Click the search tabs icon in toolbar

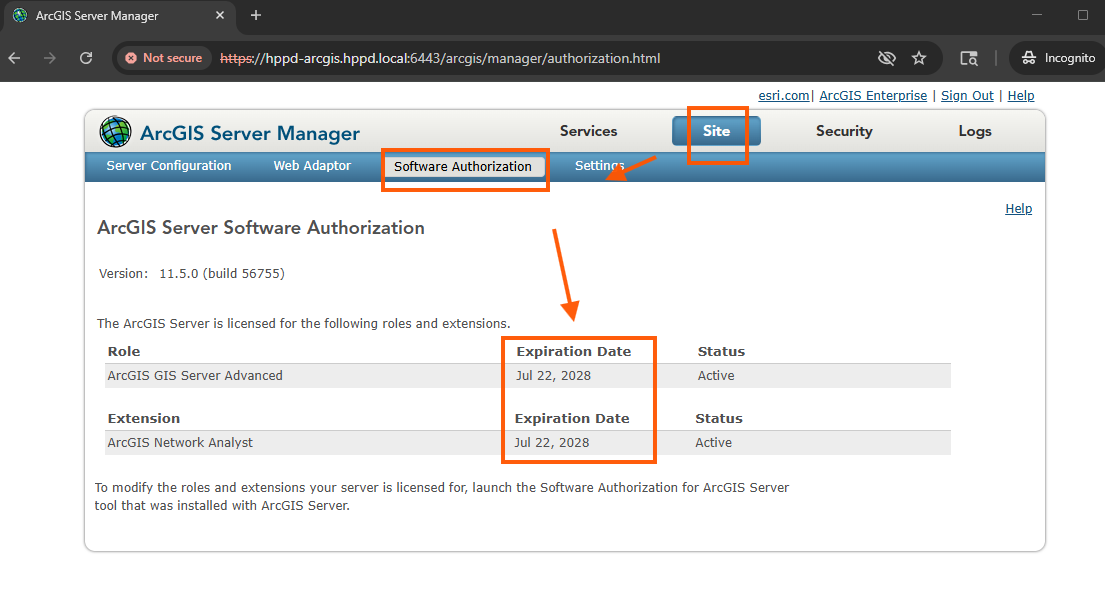tap(969, 58)
